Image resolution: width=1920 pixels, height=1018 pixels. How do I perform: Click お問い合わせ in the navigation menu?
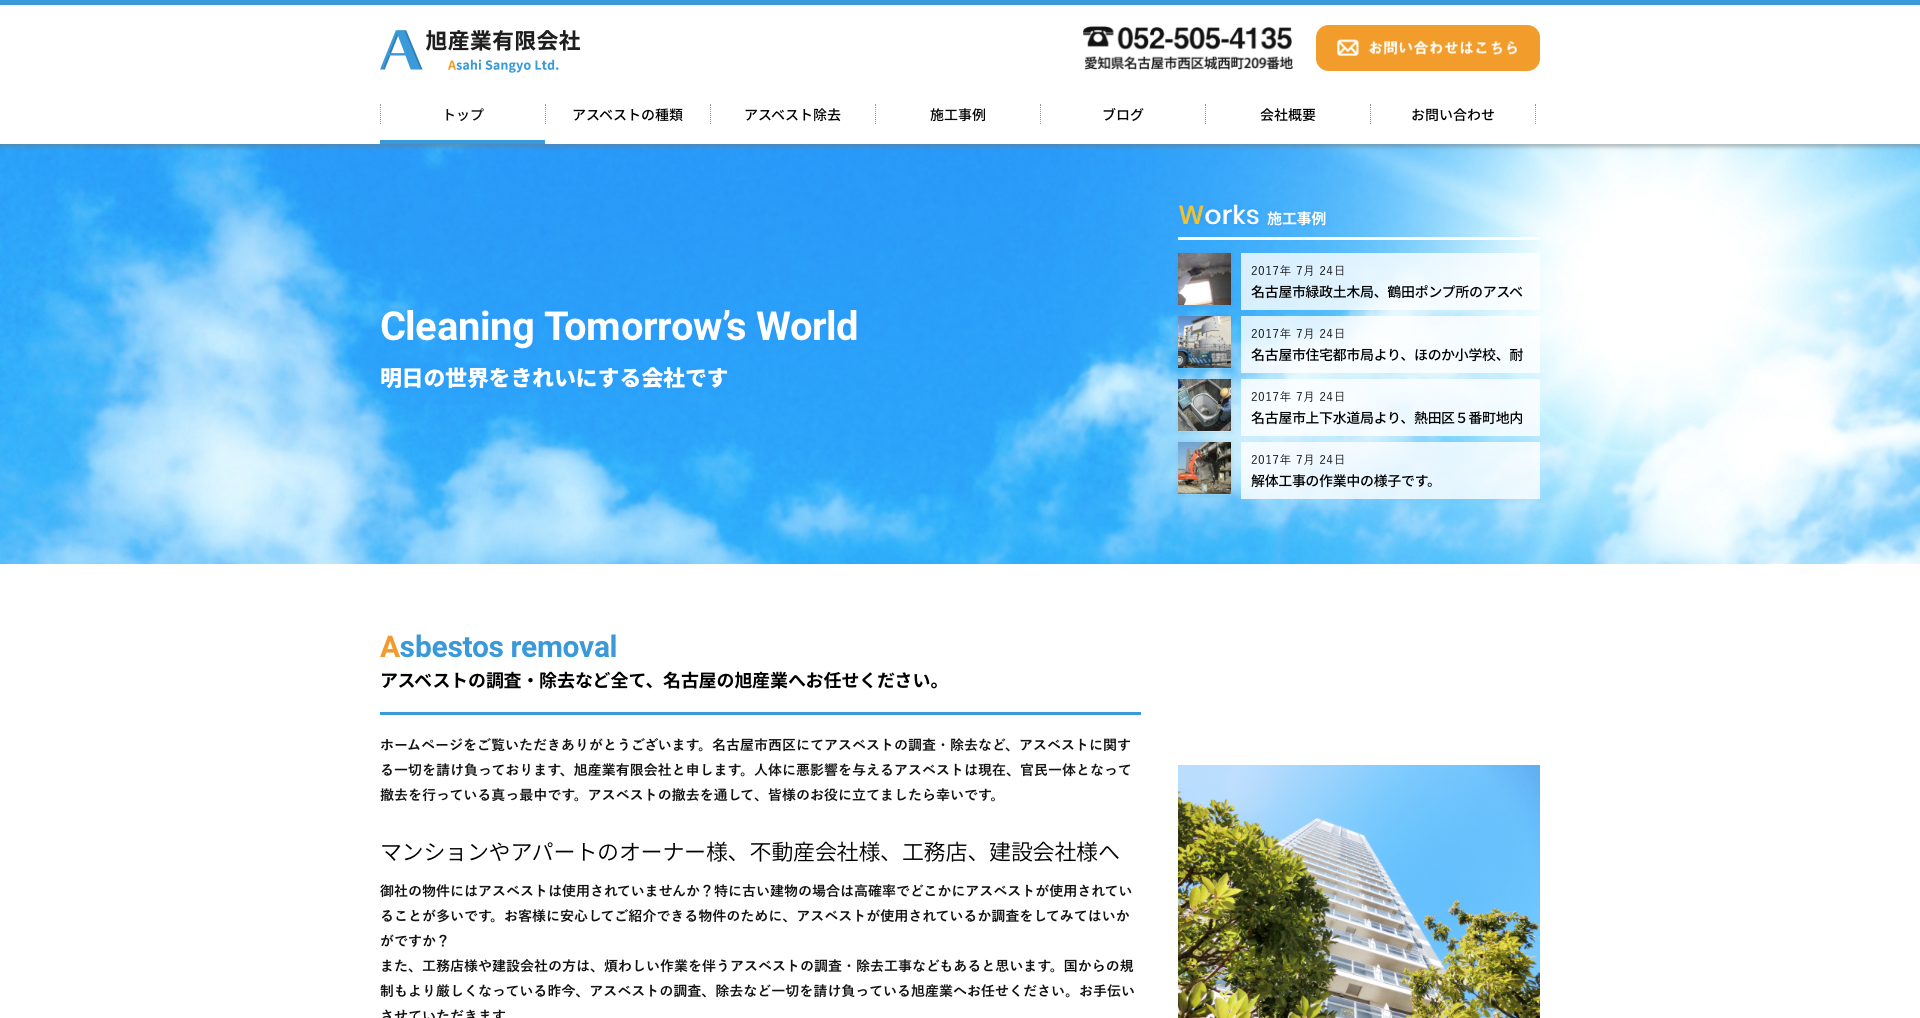(x=1452, y=115)
